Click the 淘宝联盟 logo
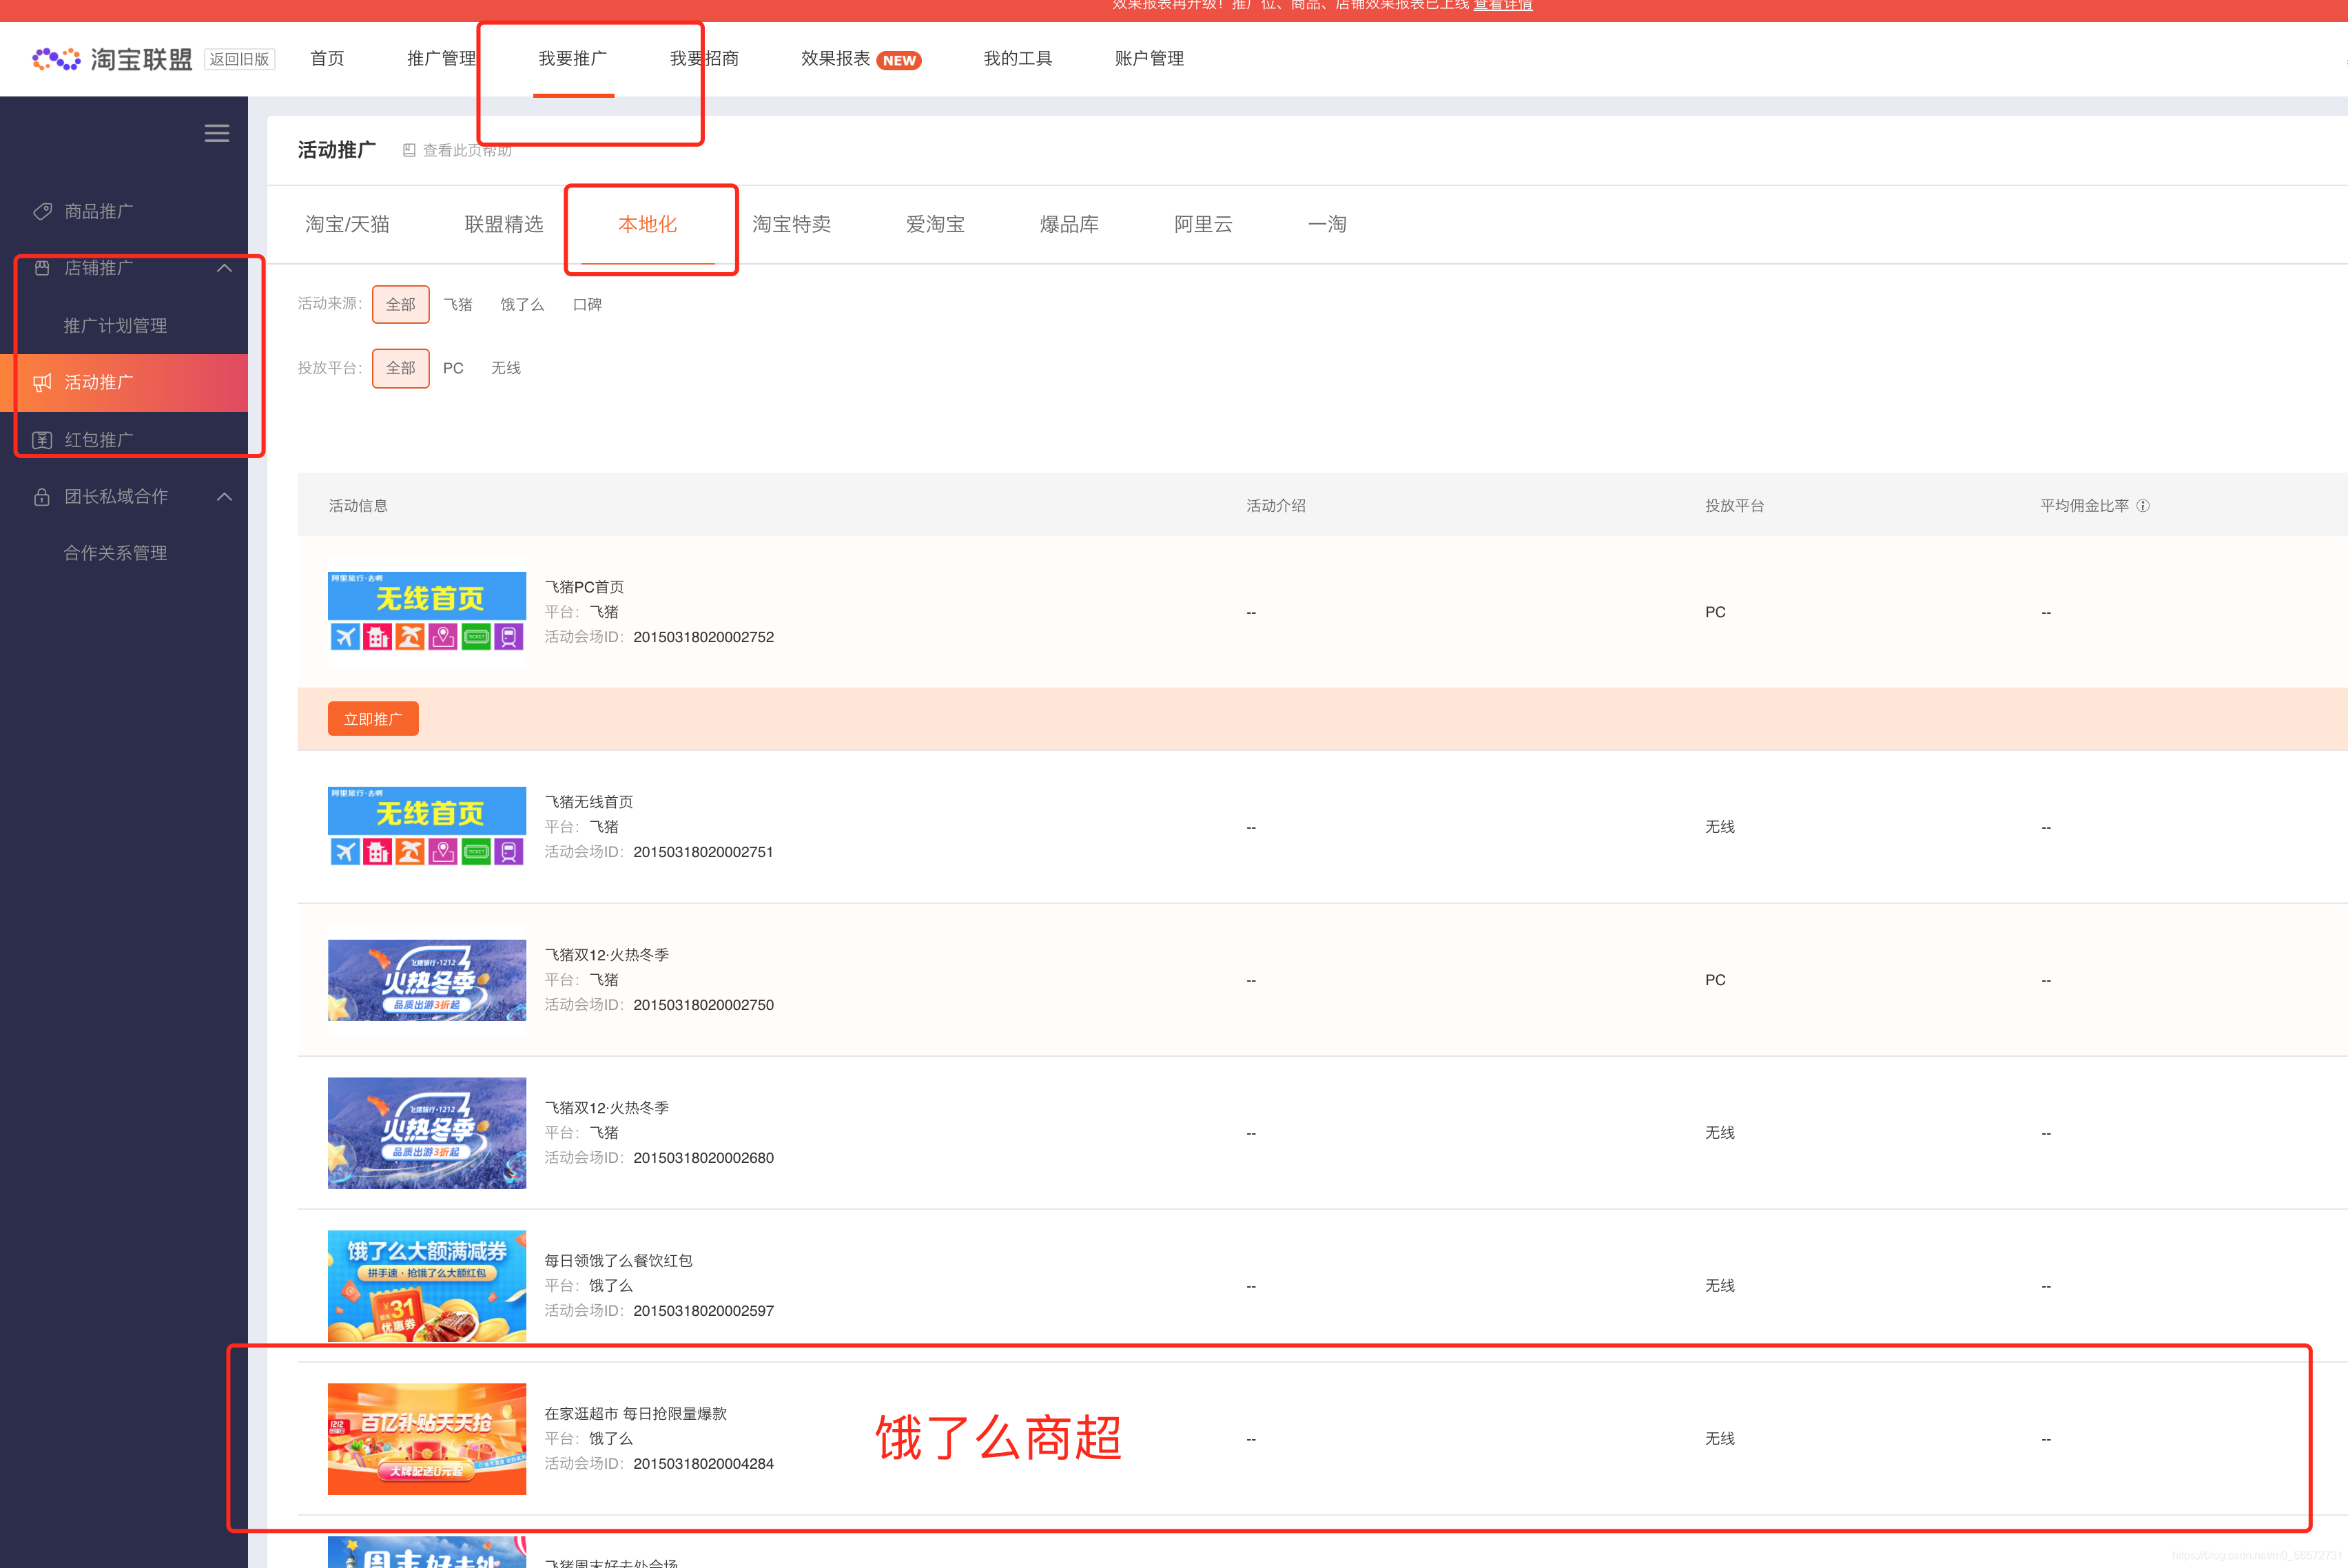The height and width of the screenshot is (1568, 2348). [x=112, y=59]
